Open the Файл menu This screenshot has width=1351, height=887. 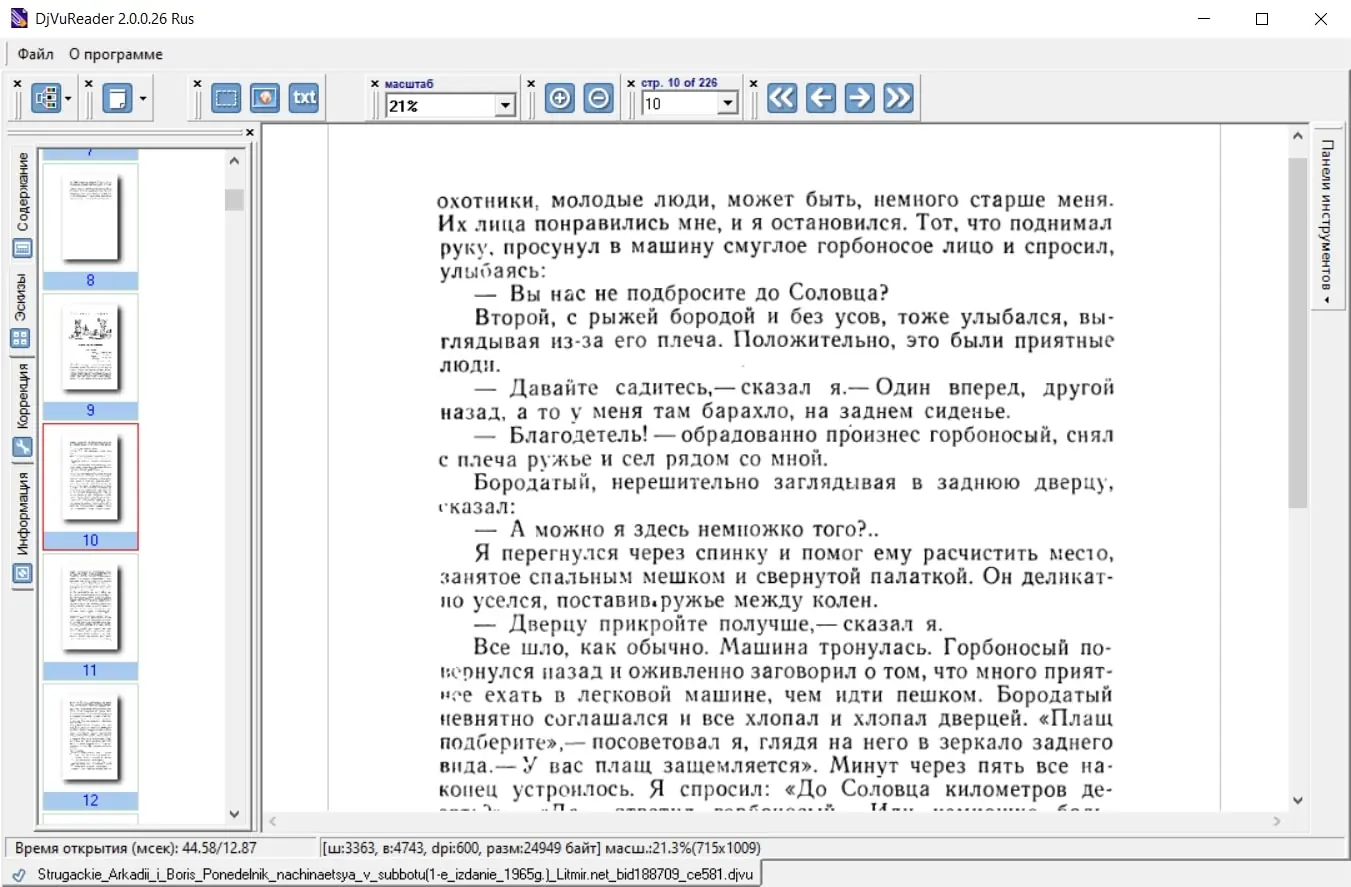click(36, 54)
